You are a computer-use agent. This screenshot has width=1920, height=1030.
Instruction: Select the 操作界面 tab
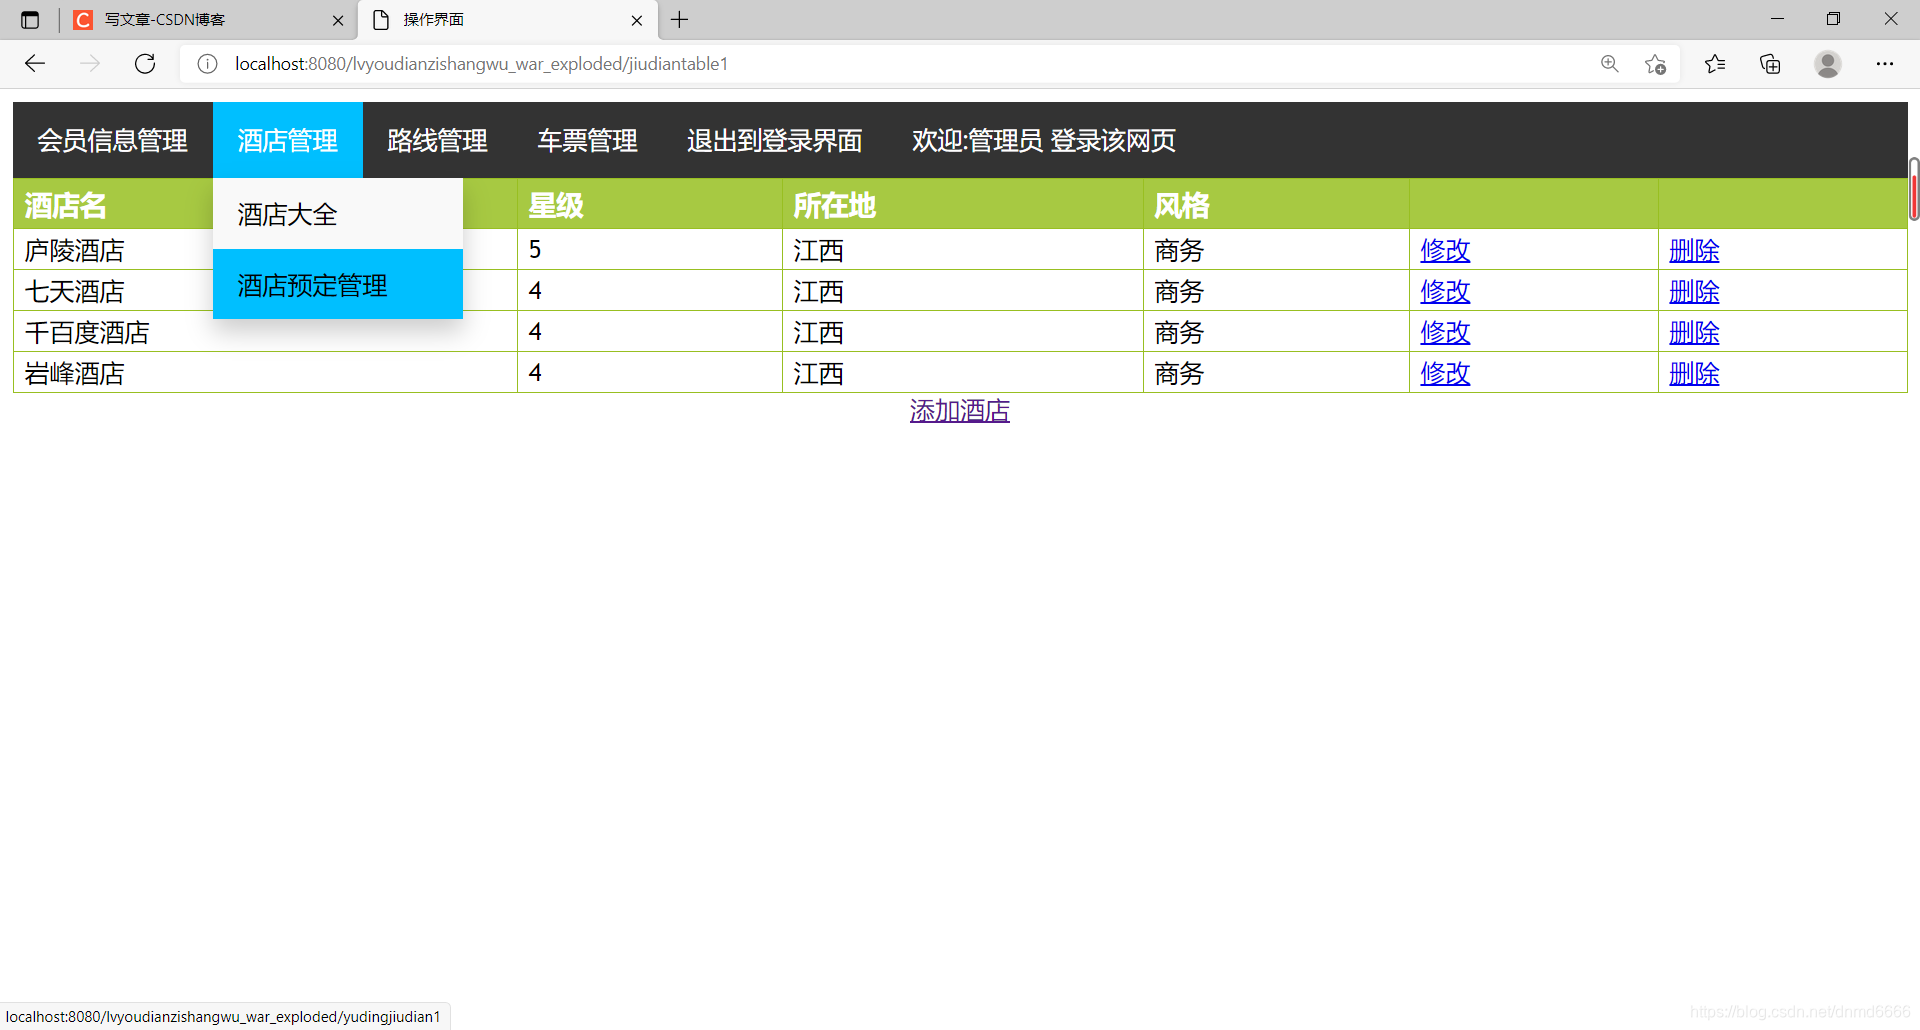point(508,20)
